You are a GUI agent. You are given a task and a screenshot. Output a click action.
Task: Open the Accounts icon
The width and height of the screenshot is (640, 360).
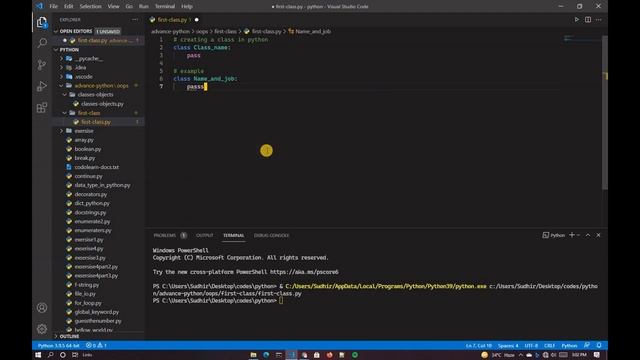point(42,308)
